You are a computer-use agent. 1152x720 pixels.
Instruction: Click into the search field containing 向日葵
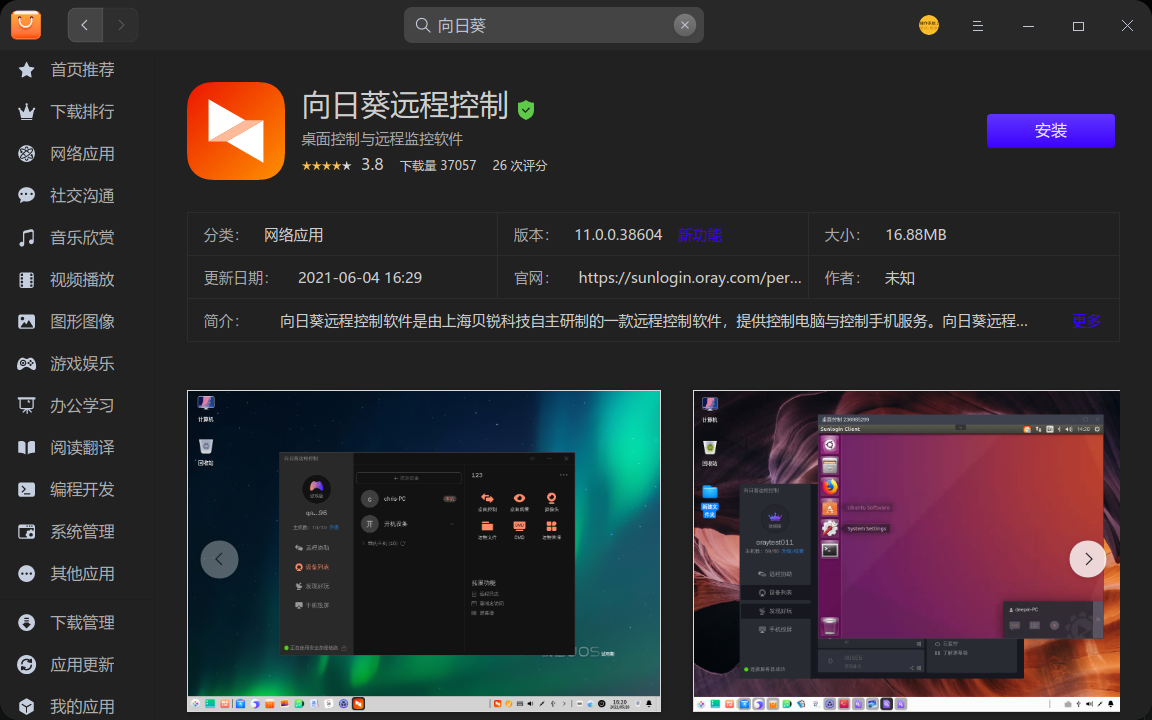[553, 25]
